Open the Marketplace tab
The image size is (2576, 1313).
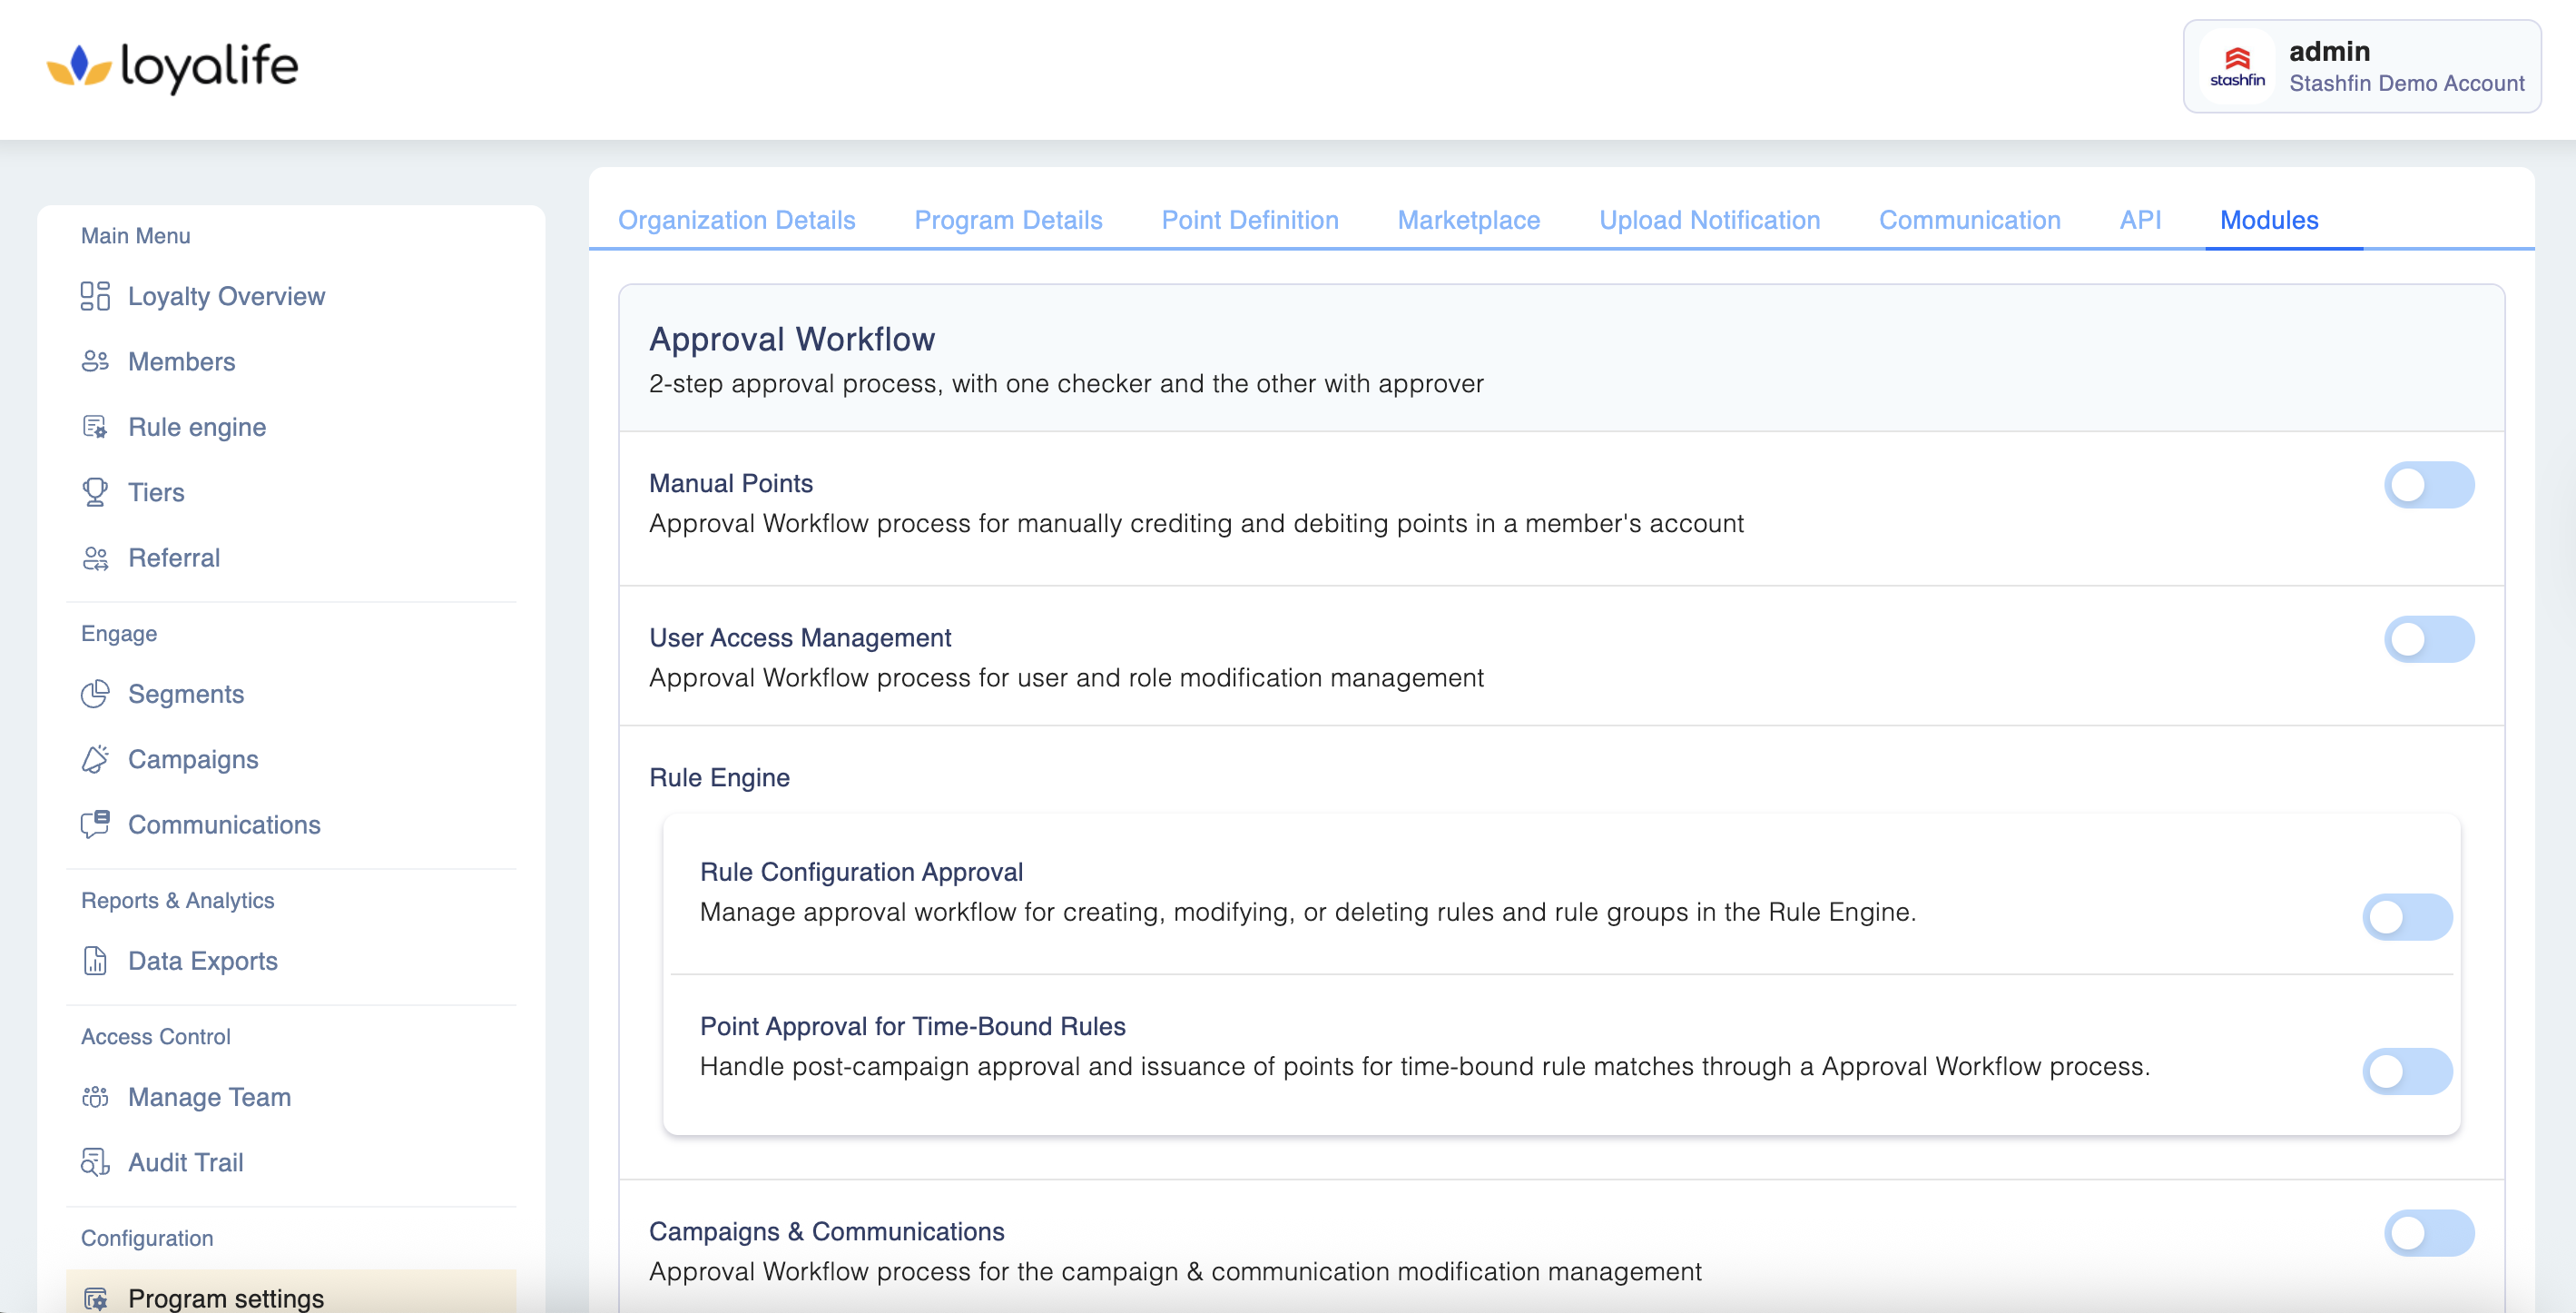click(x=1468, y=220)
